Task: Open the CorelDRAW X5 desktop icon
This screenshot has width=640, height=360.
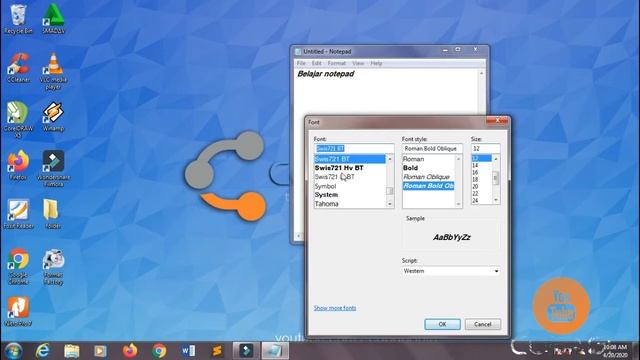Action: 18,120
